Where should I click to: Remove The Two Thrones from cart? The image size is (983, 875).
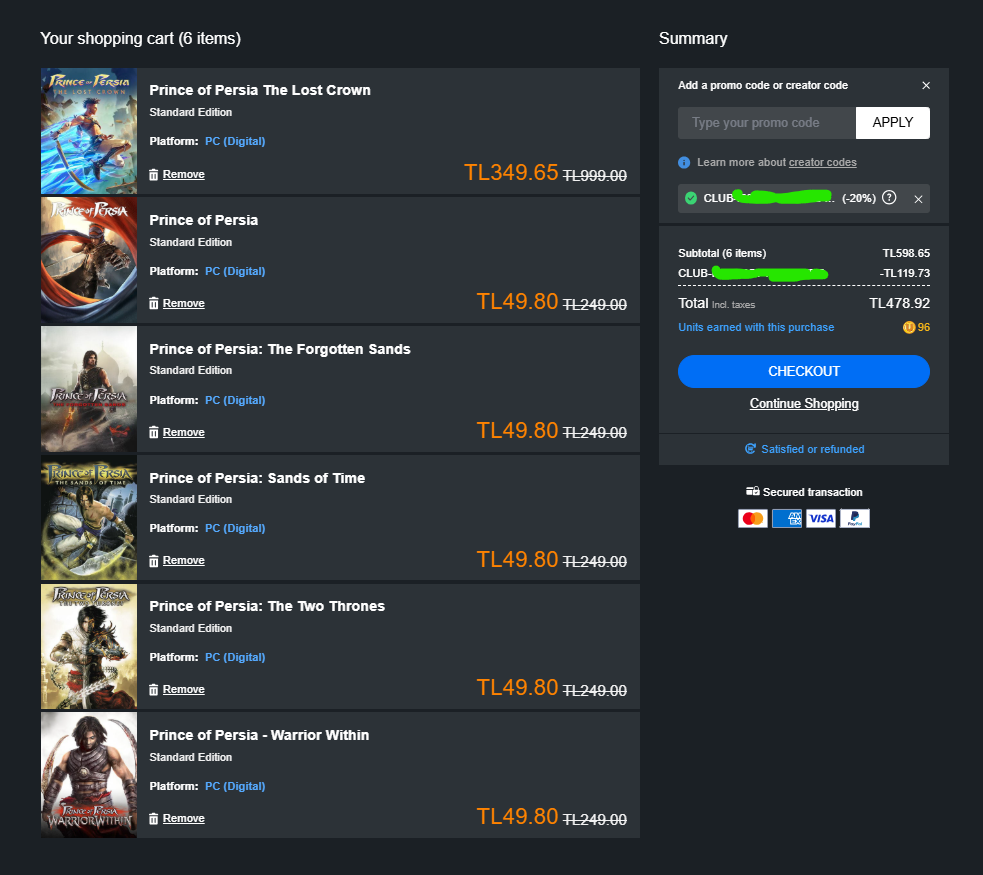(183, 689)
